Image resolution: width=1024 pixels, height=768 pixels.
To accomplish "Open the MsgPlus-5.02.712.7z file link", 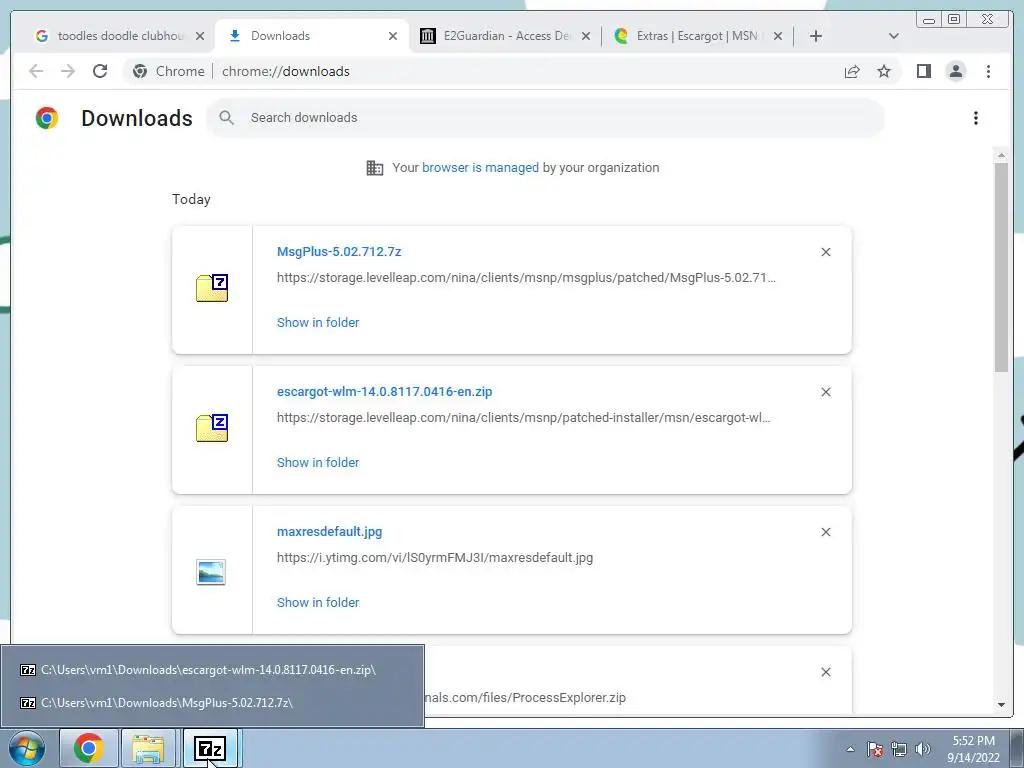I will coord(339,251).
